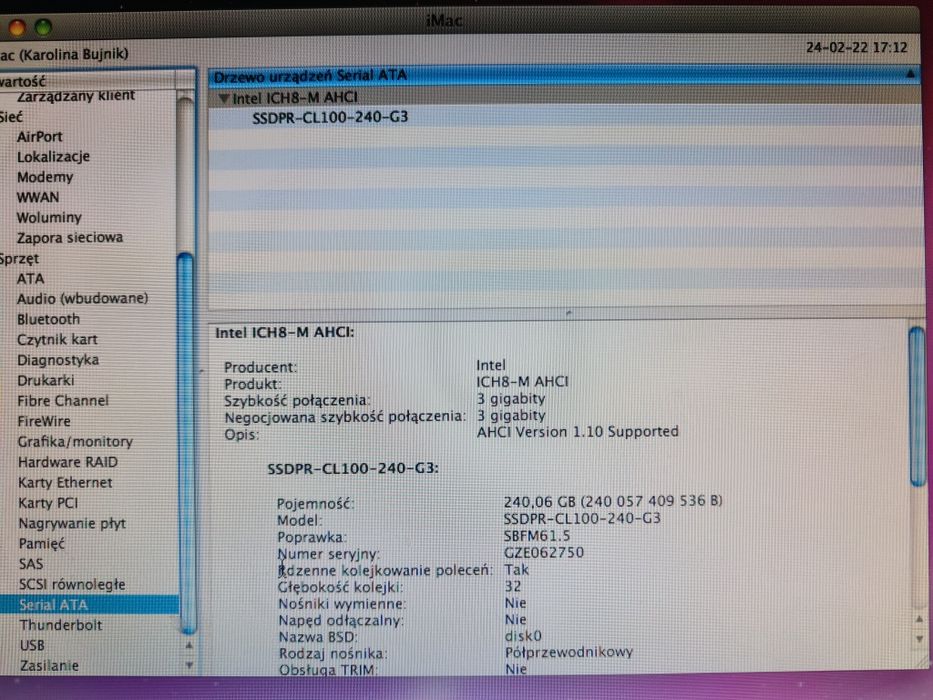This screenshot has width=933, height=700.
Task: Click the serial number GZE062750
Action: coord(544,553)
